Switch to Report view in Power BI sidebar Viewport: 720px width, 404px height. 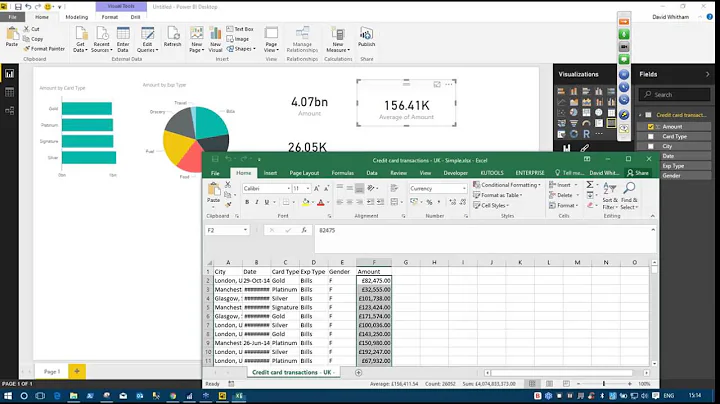pyautogui.click(x=9, y=73)
